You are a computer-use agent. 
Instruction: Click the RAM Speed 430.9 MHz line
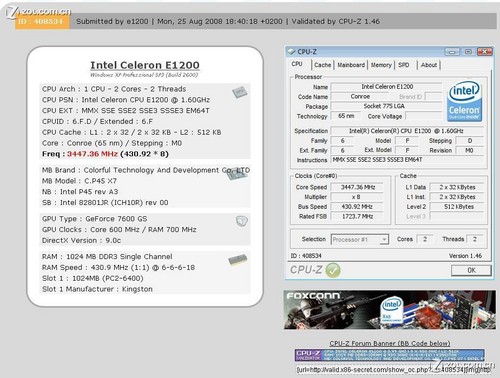pyautogui.click(x=118, y=268)
